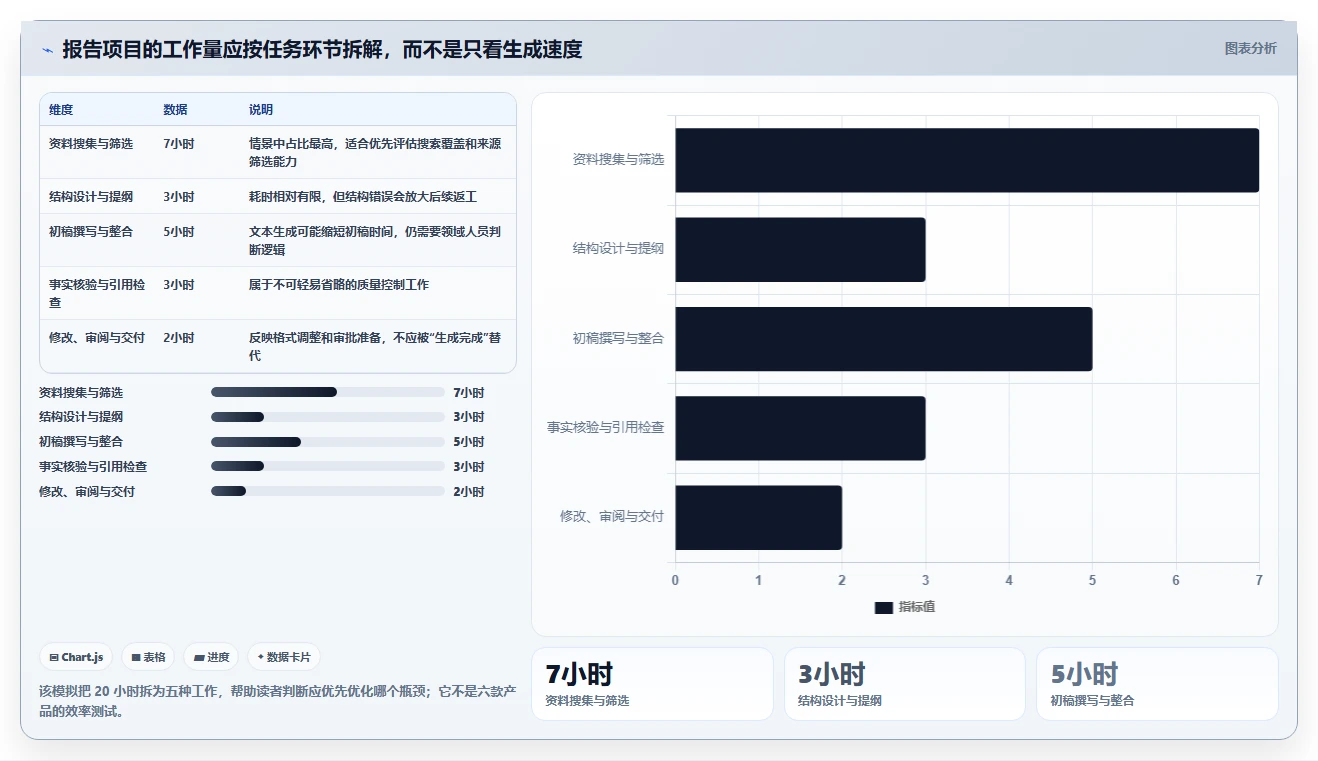Viewport: 1318px width, 761px height.
Task: Click the description 情景中占比最高，适合优先评估搜索覆盖
Action: pos(375,152)
